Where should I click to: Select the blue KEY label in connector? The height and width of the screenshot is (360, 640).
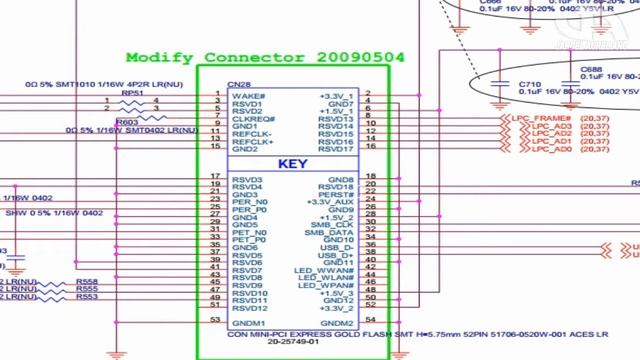[x=293, y=164]
